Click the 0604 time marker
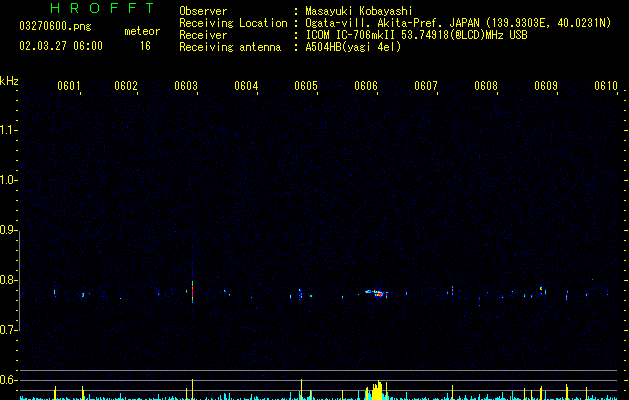Viewport: 629px width, 400px height. pyautogui.click(x=246, y=86)
